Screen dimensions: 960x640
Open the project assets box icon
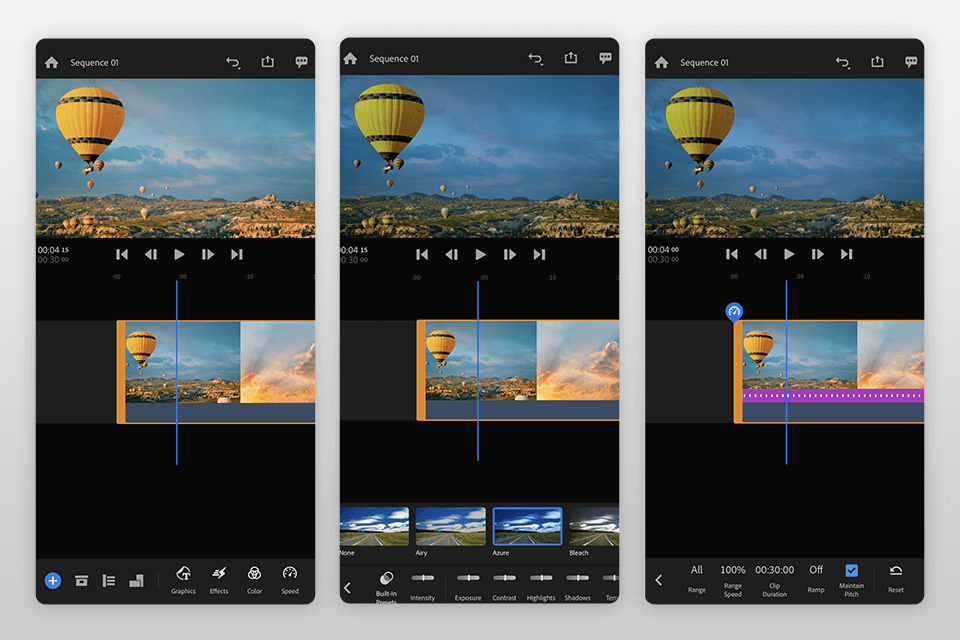[x=81, y=581]
